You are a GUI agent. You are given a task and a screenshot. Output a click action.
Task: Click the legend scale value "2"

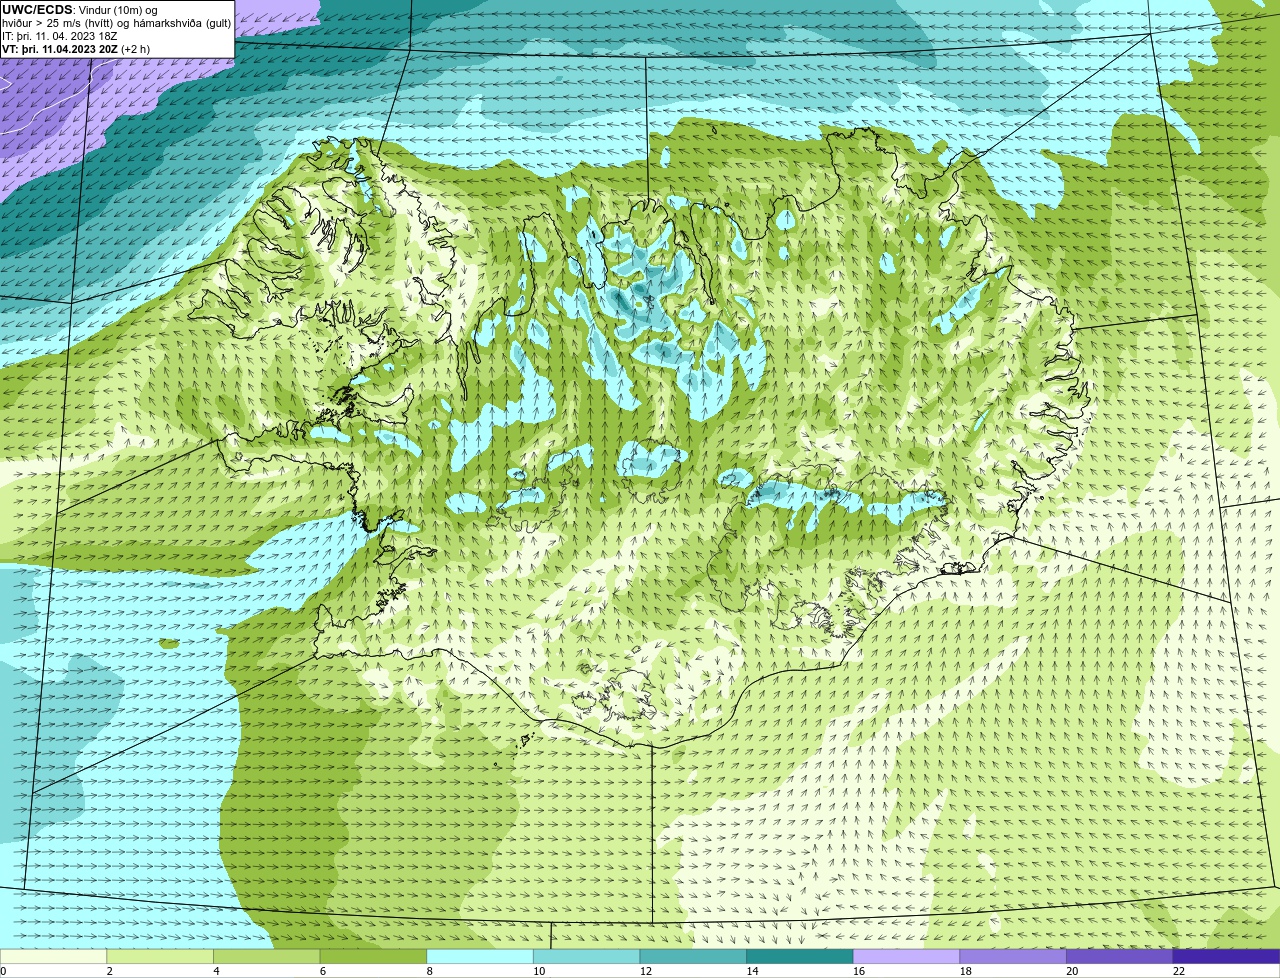(x=109, y=971)
